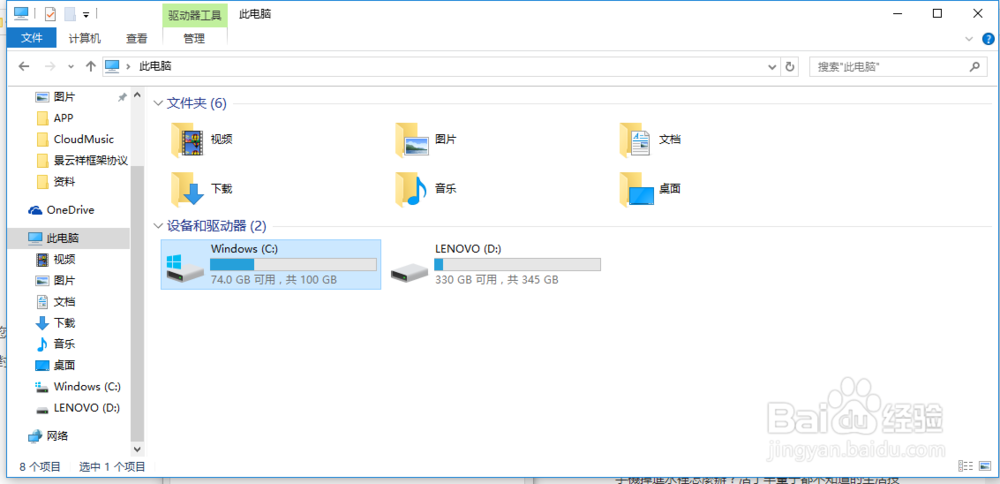This screenshot has width=1000, height=484.
Task: Open 下载 in navigation pane
Action: click(55, 323)
